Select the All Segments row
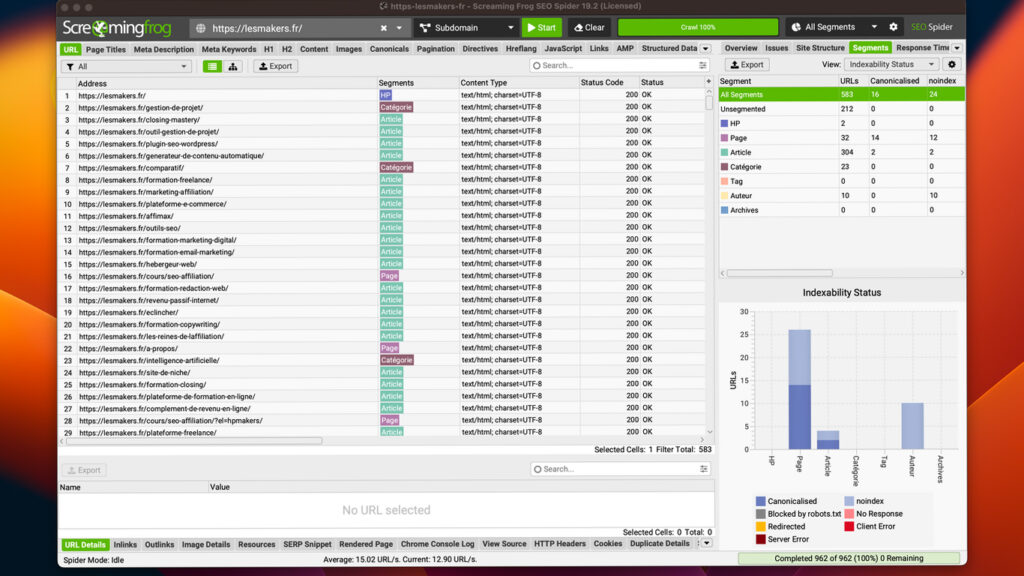 [842, 95]
